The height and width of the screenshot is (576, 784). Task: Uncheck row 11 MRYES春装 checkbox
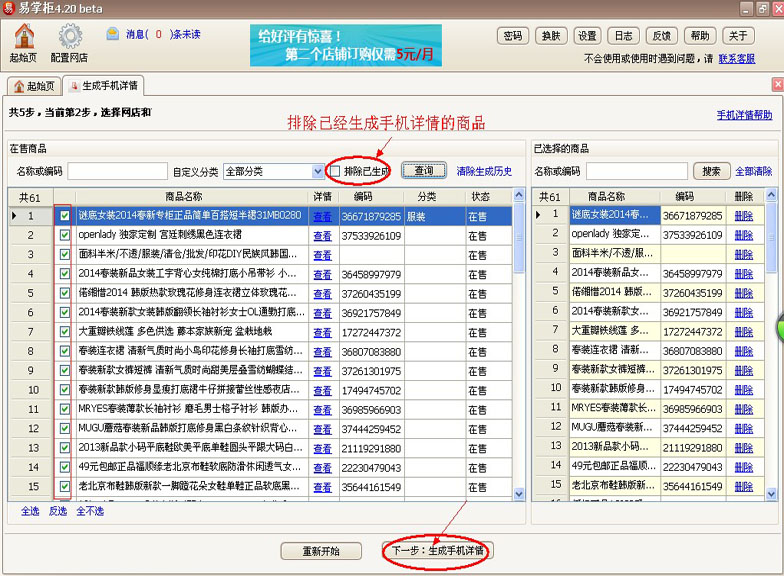(64, 409)
